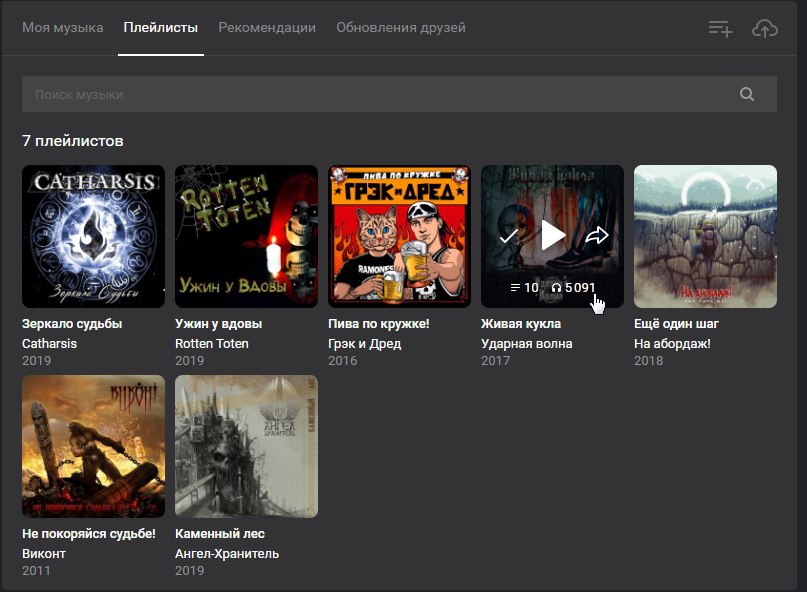
Task: Click the Пива по кружке! title
Action: (x=379, y=324)
